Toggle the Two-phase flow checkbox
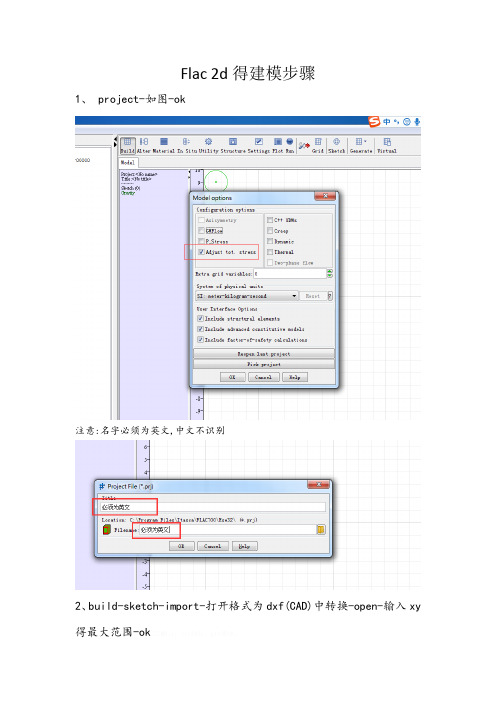This screenshot has width=496, height=702. click(x=270, y=263)
